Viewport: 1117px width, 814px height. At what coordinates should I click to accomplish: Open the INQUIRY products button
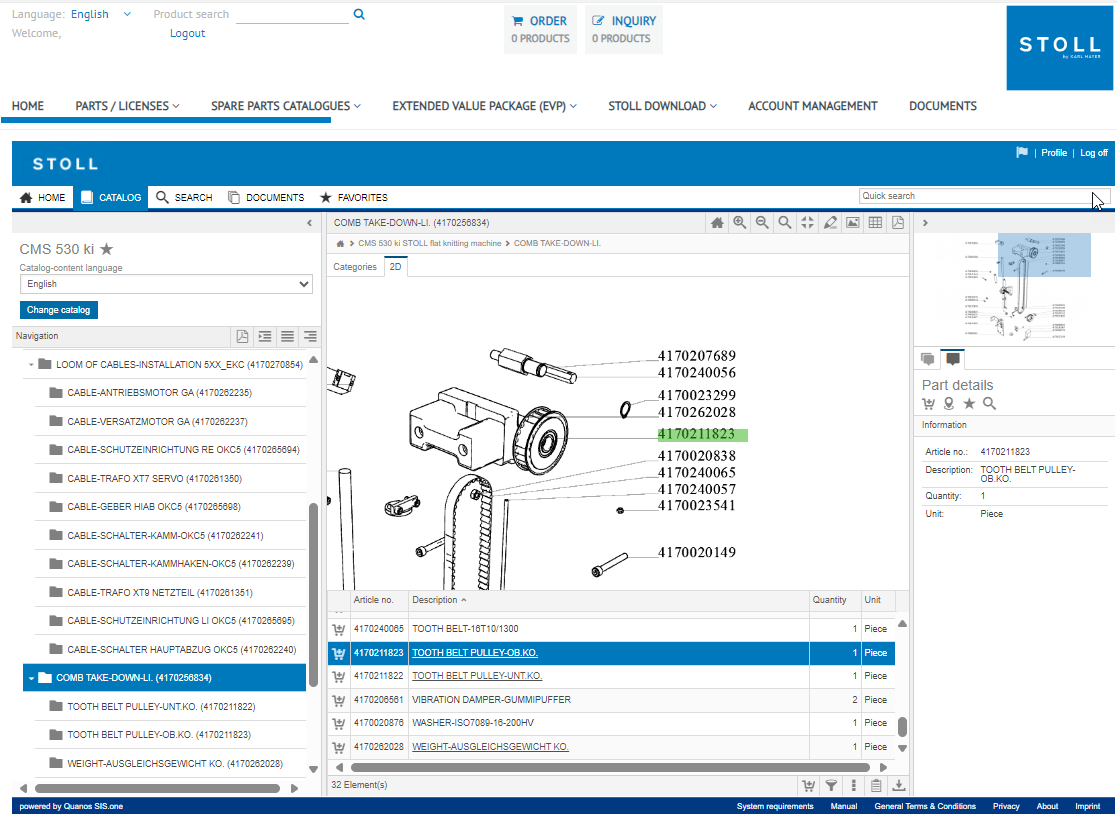(x=623, y=29)
